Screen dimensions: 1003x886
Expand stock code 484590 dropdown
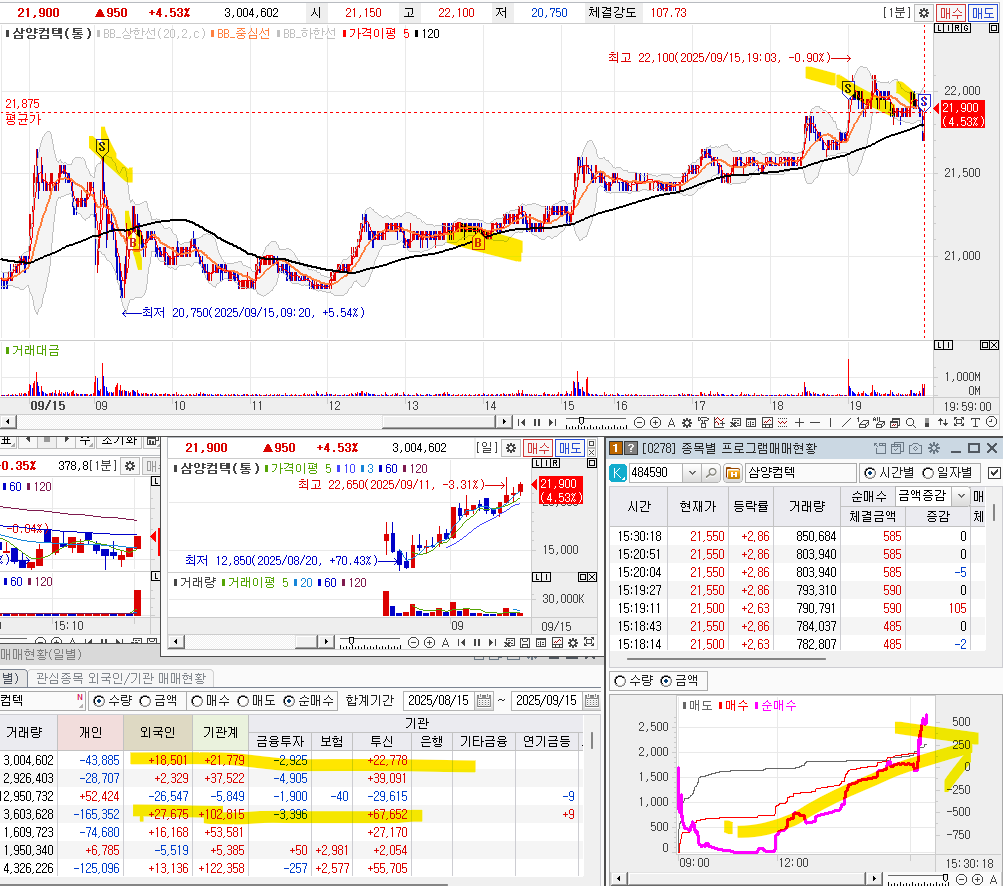click(691, 473)
